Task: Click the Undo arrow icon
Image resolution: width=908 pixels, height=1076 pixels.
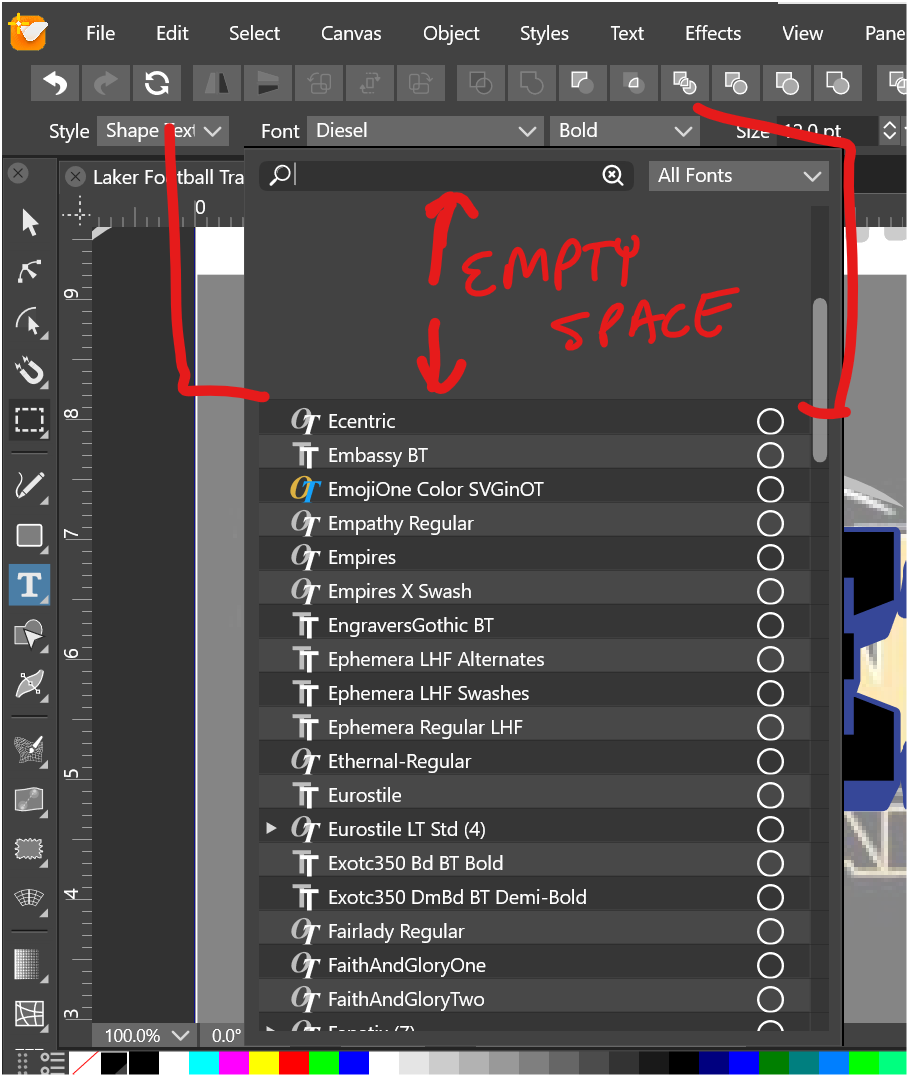Action: click(55, 83)
